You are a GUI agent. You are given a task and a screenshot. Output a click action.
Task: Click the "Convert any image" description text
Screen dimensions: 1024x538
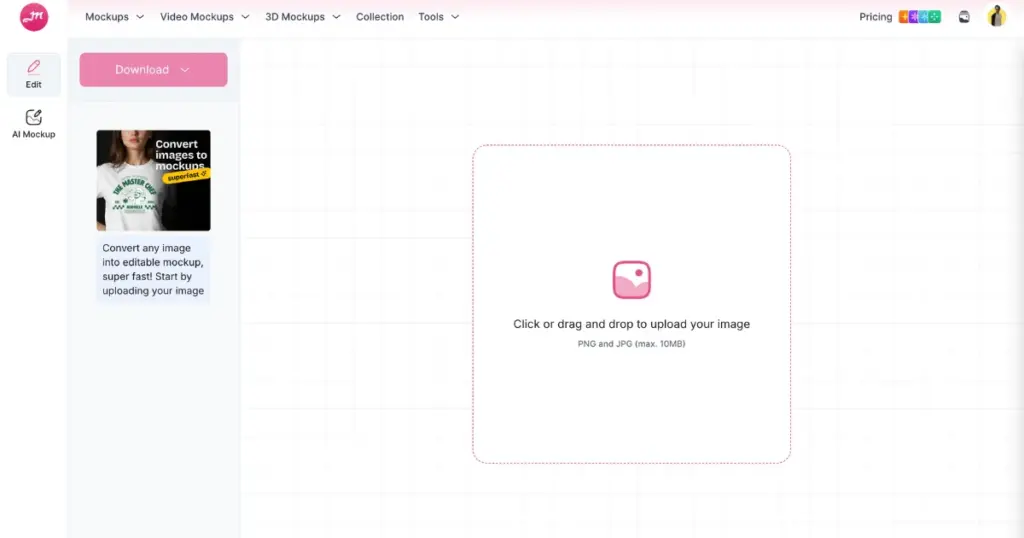click(153, 269)
